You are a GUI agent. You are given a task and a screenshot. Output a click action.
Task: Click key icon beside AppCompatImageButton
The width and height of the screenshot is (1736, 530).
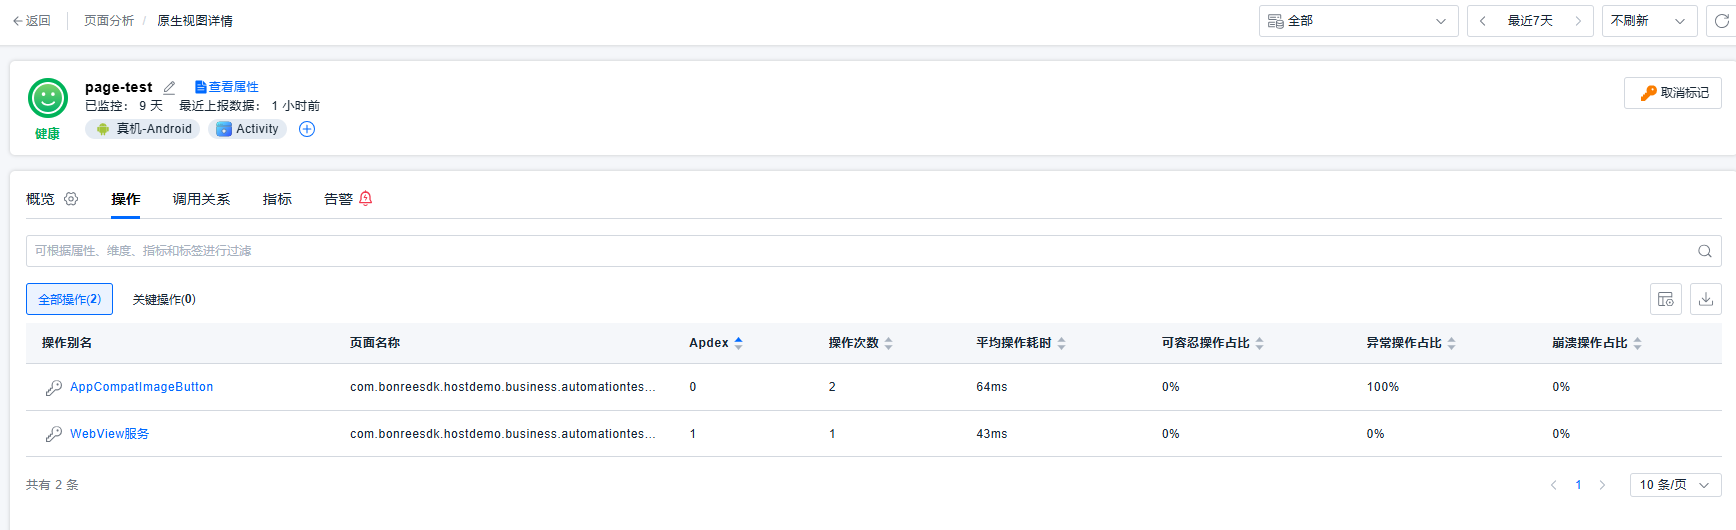tap(54, 388)
